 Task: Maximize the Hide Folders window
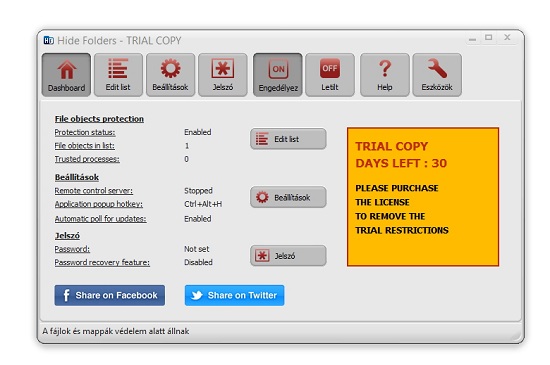click(x=489, y=37)
